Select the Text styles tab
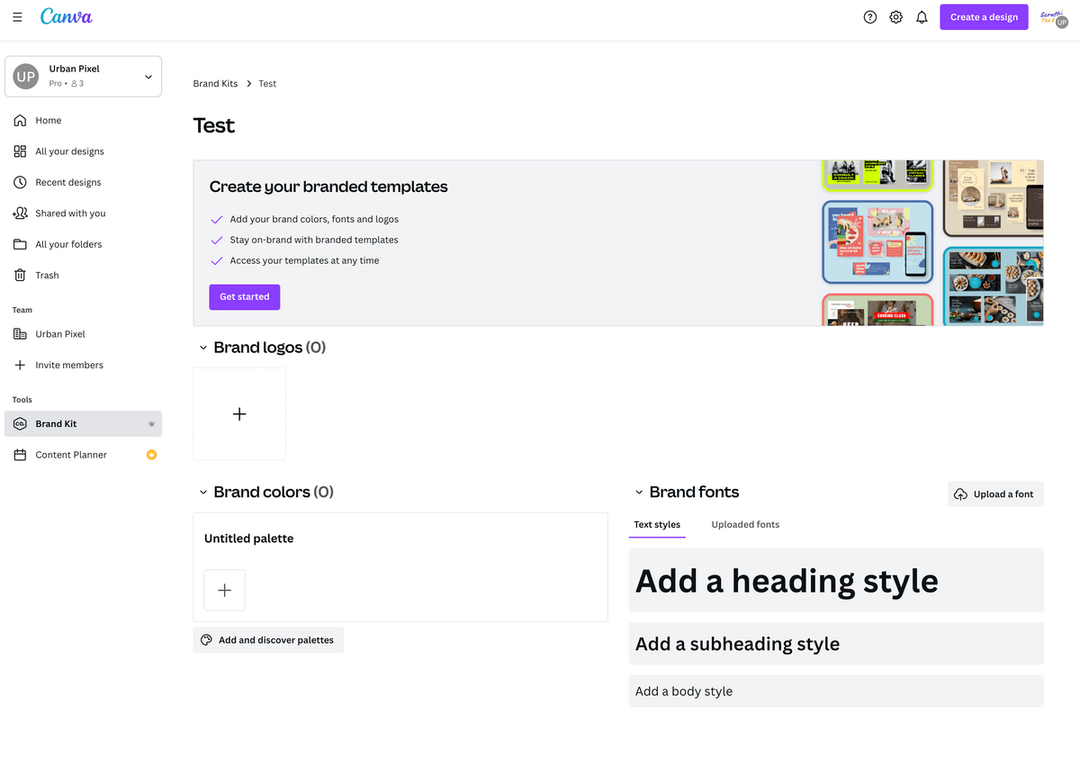The height and width of the screenshot is (761, 1080). click(657, 525)
